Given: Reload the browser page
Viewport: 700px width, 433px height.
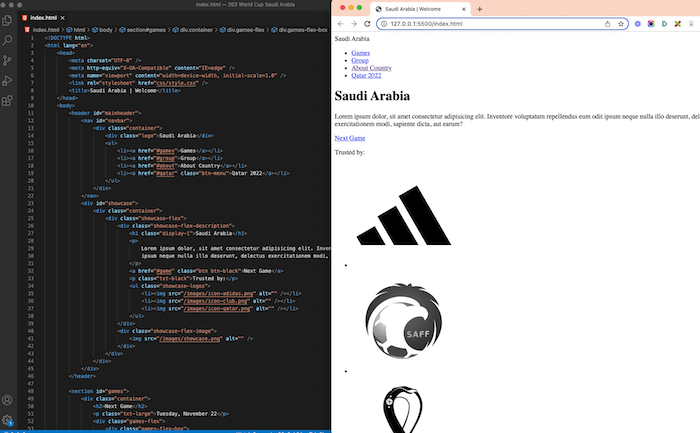Looking at the screenshot, I should (x=367, y=24).
